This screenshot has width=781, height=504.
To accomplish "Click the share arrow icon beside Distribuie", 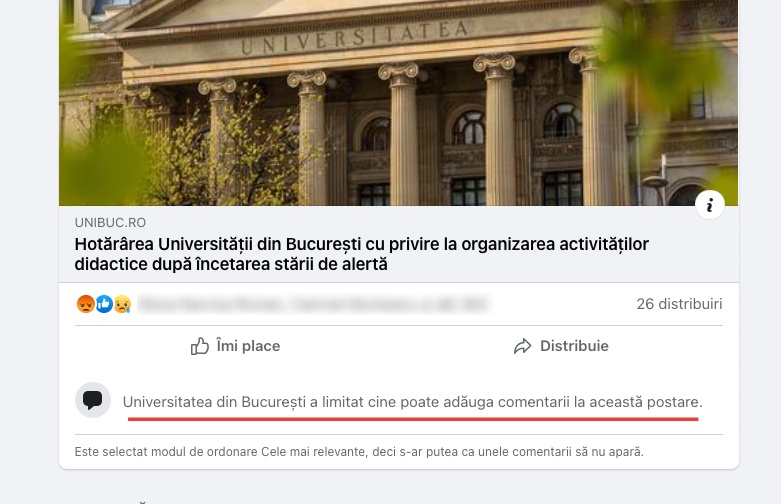I will click(522, 346).
